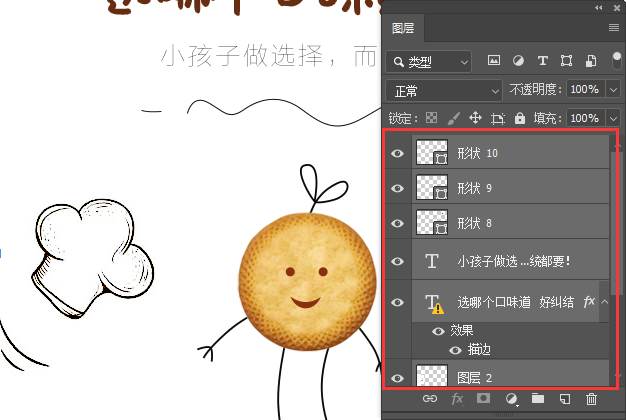The height and width of the screenshot is (420, 626).
Task: Hide the 小孩子做选 text layer
Action: tap(397, 261)
